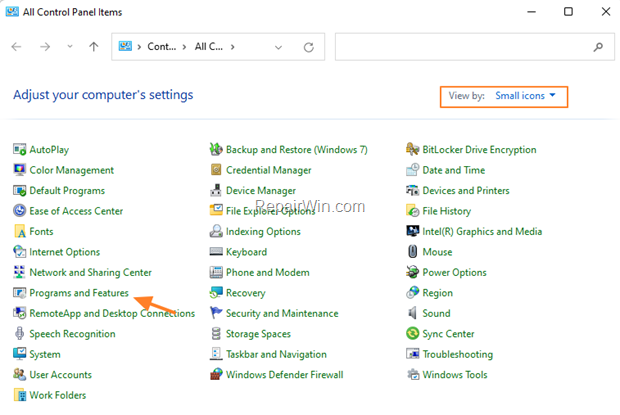Click the search magnifier icon
620x415 pixels.
(x=598, y=47)
